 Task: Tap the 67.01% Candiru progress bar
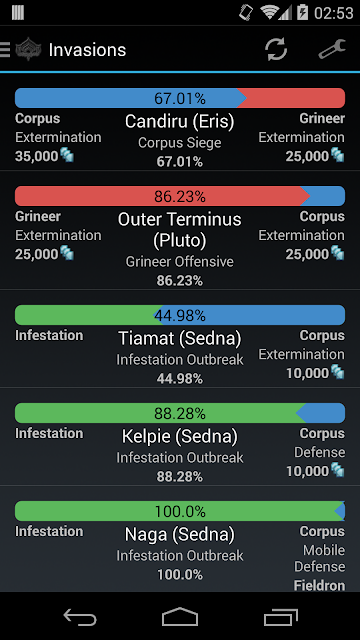(180, 98)
